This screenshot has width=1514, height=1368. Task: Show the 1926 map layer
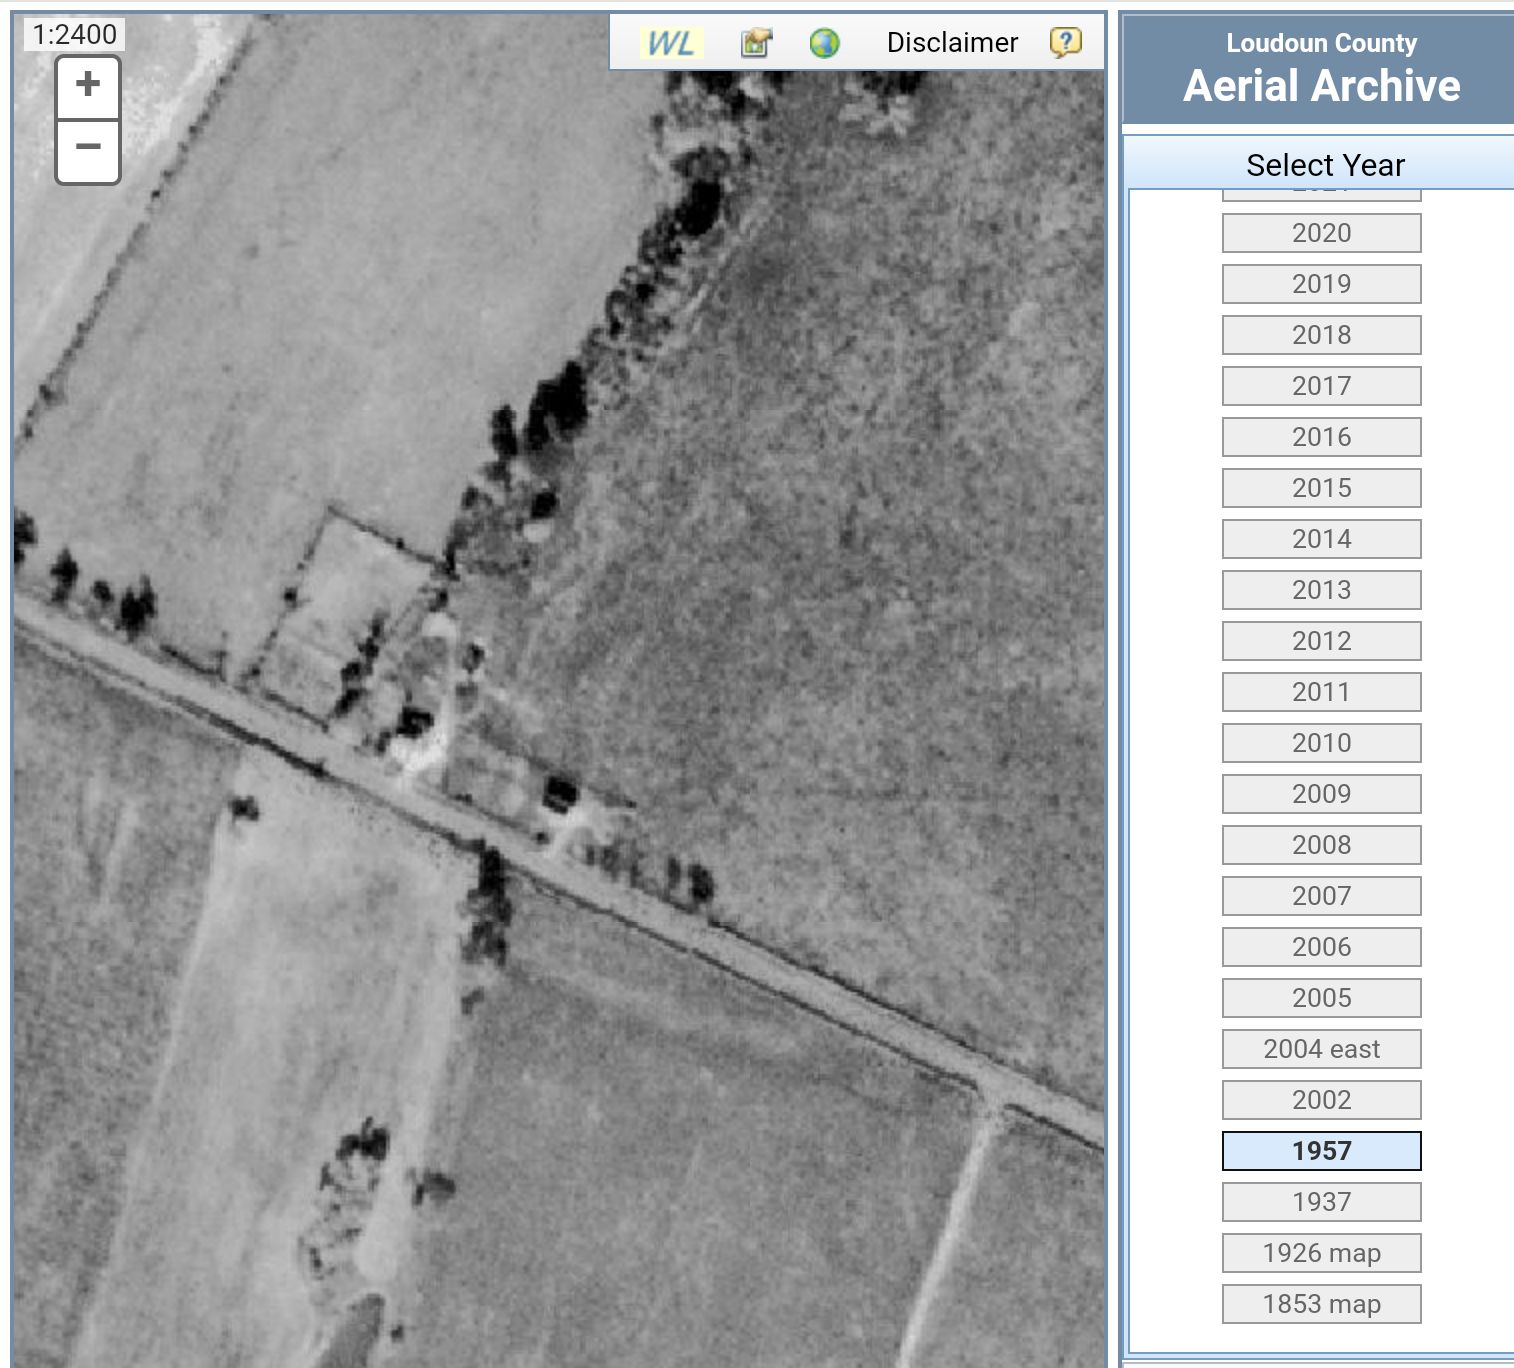[x=1321, y=1253]
